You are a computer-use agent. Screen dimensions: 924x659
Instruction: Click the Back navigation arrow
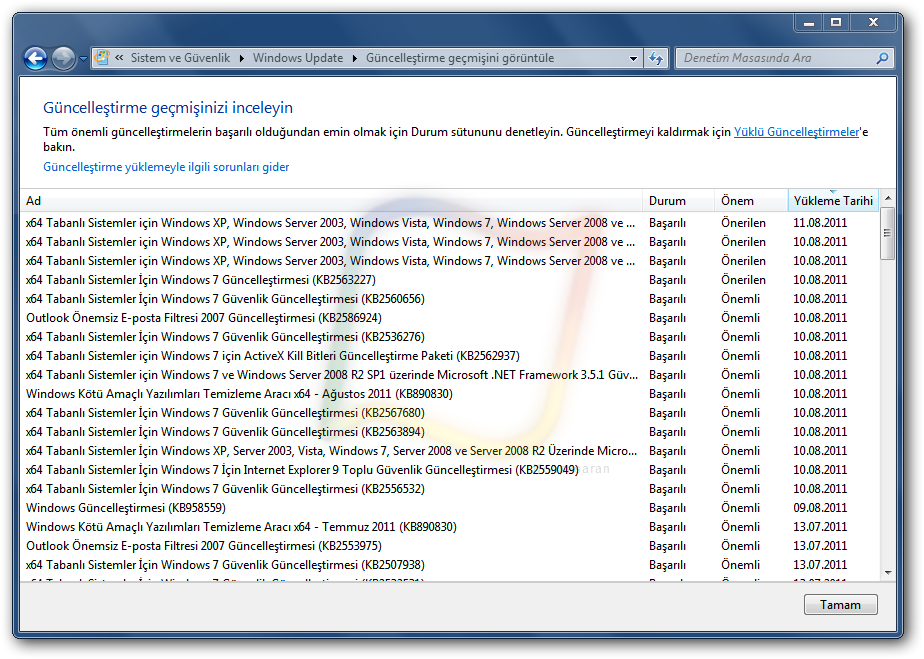35,58
